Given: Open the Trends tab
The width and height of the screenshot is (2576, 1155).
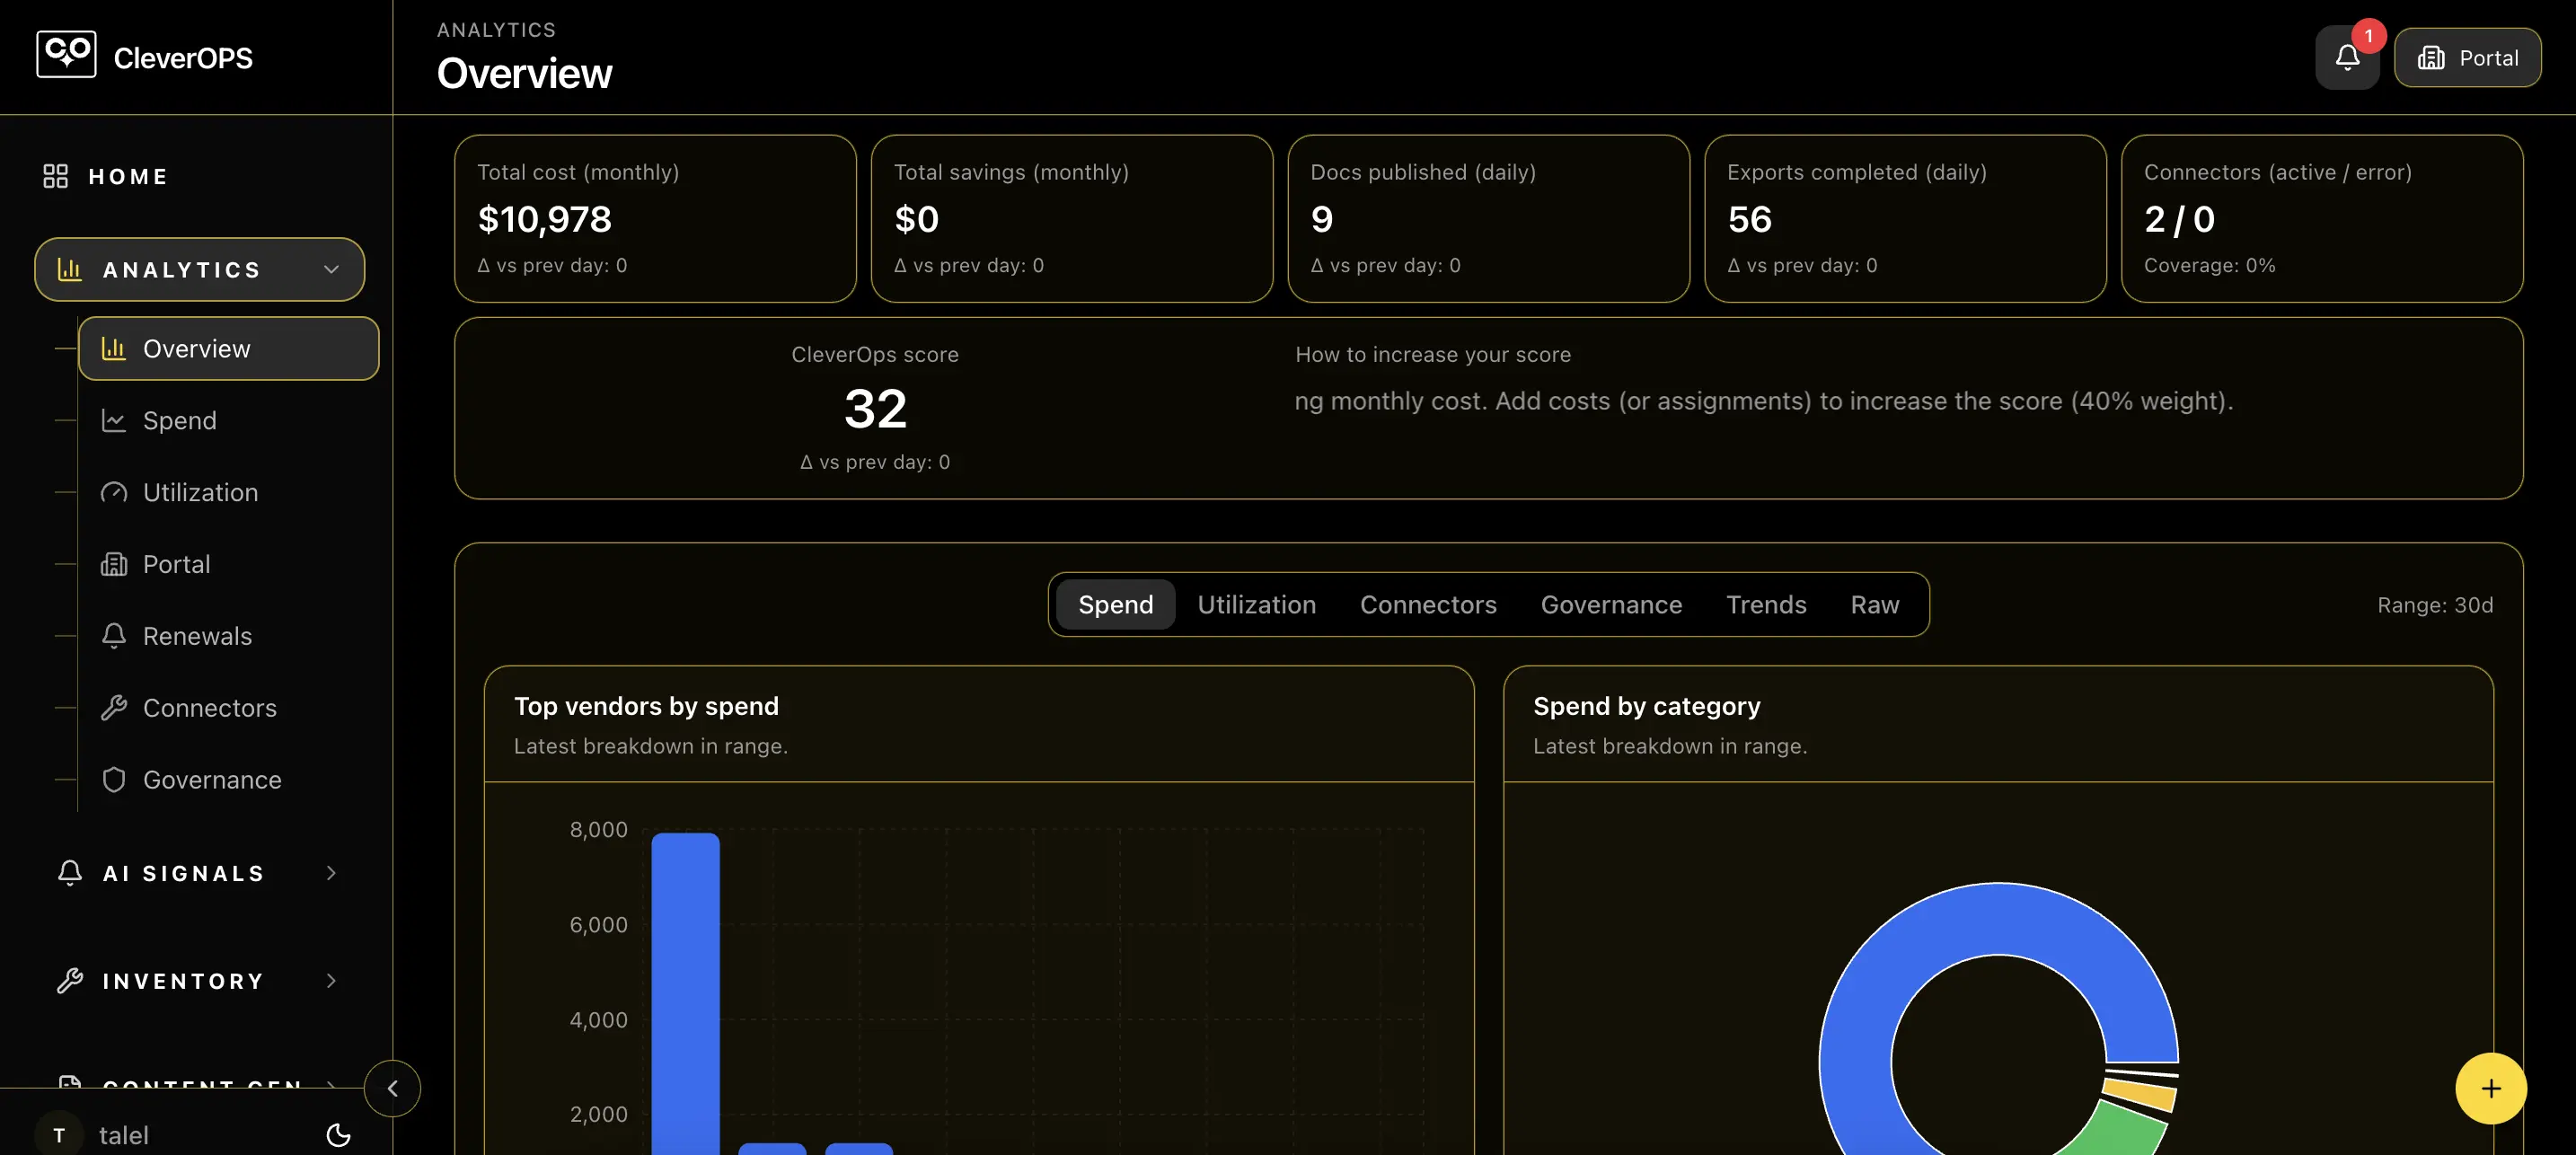Looking at the screenshot, I should (1766, 604).
